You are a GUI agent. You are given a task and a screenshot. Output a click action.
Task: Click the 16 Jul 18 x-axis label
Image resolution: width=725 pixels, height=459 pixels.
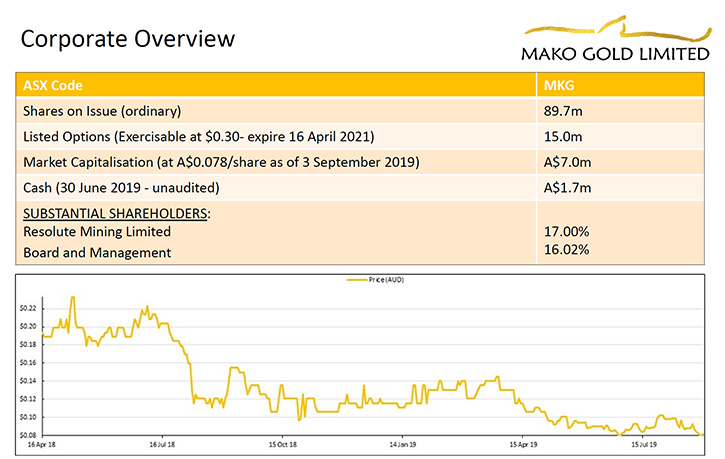[x=162, y=445]
